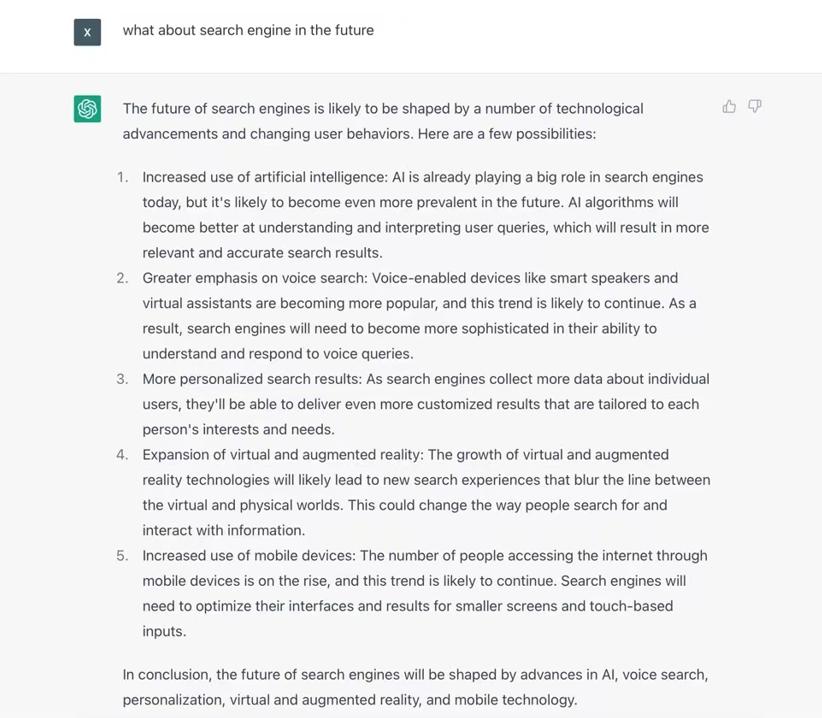The image size is (822, 718).
Task: Click the user avatar labeled X
Action: (x=87, y=32)
